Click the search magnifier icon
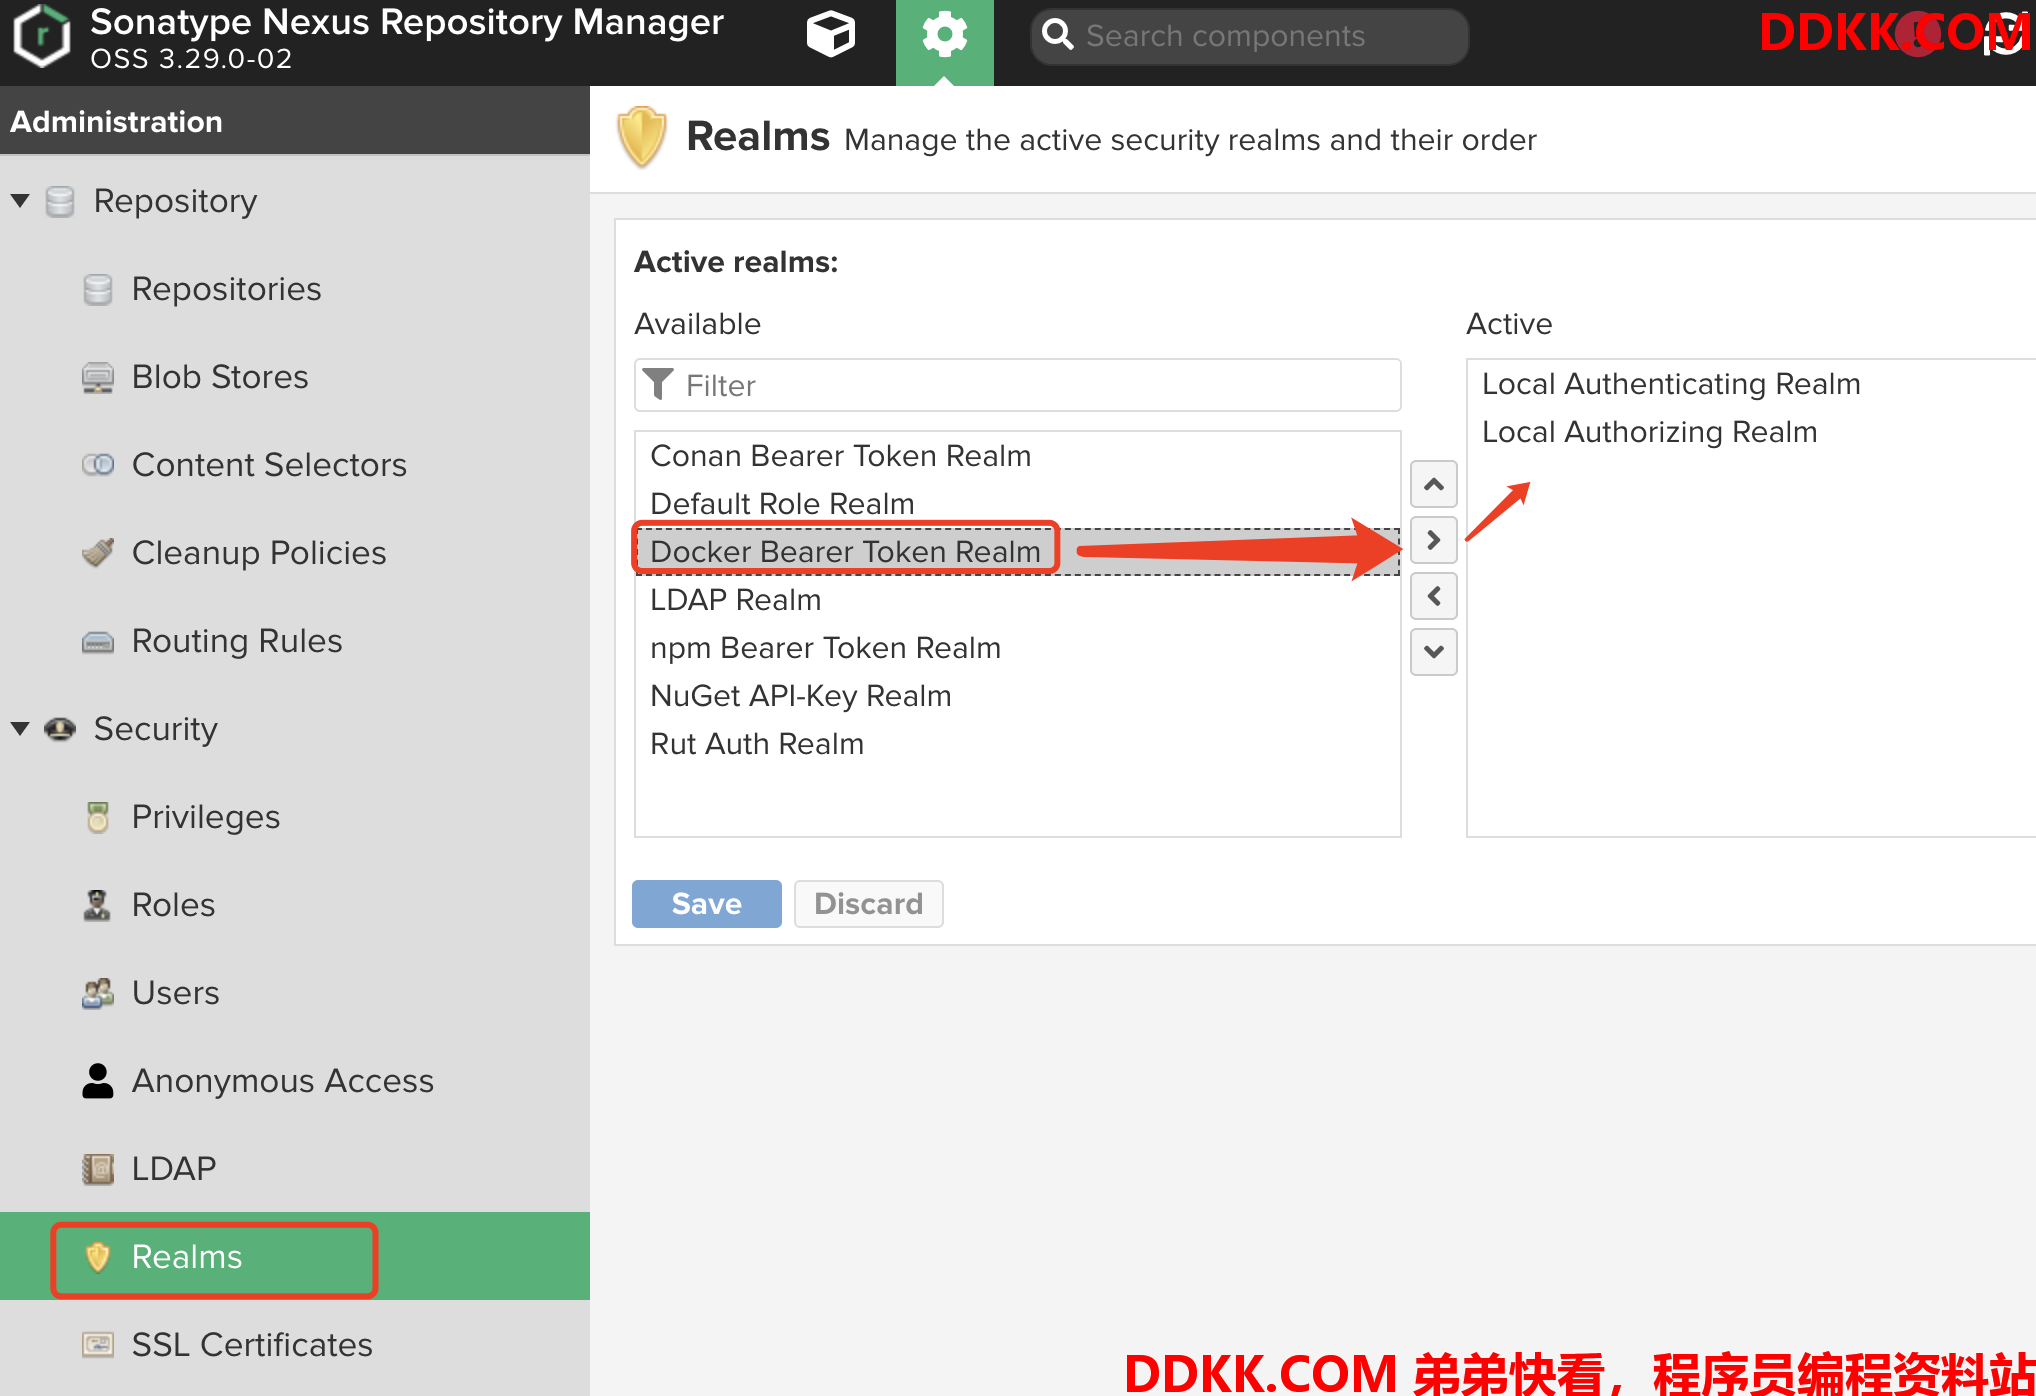The image size is (2036, 1396). 1058,36
